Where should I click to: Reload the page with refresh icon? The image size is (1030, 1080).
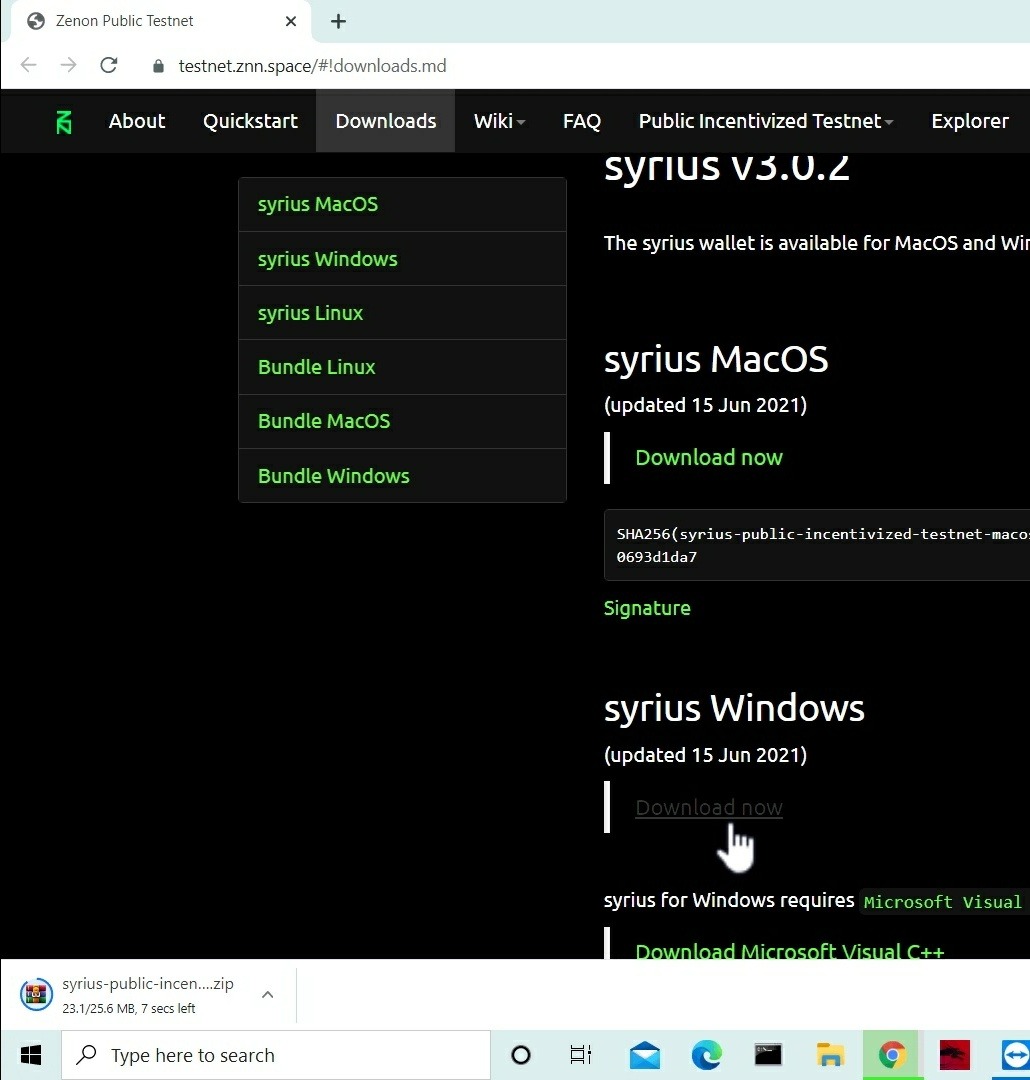point(109,65)
